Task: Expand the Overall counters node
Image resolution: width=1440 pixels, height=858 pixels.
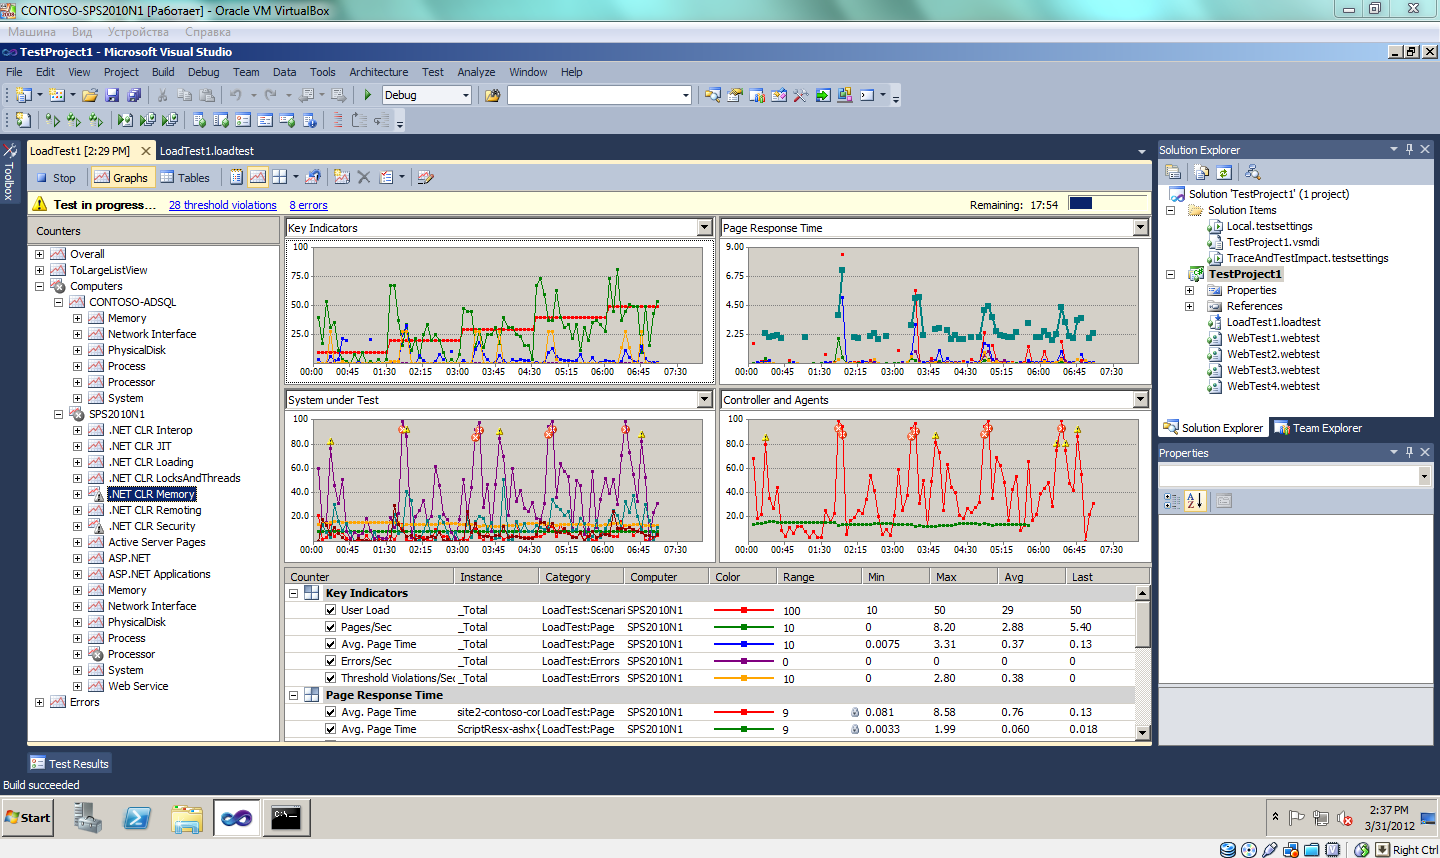Action: point(39,254)
